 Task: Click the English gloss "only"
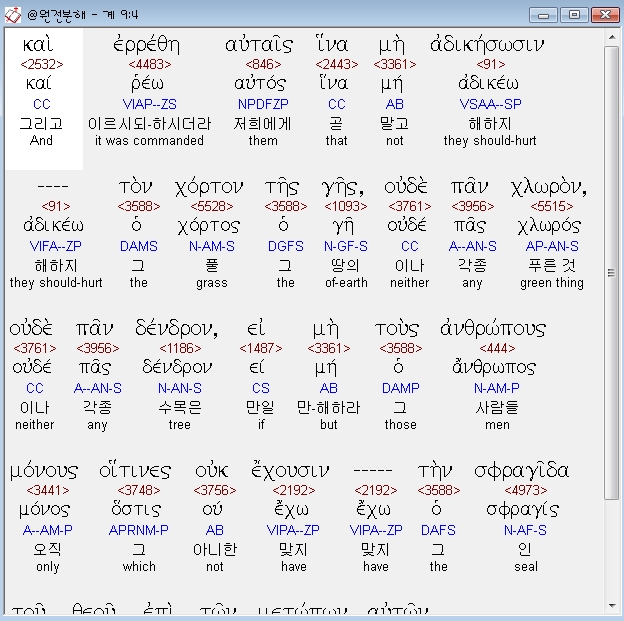[x=47, y=567]
